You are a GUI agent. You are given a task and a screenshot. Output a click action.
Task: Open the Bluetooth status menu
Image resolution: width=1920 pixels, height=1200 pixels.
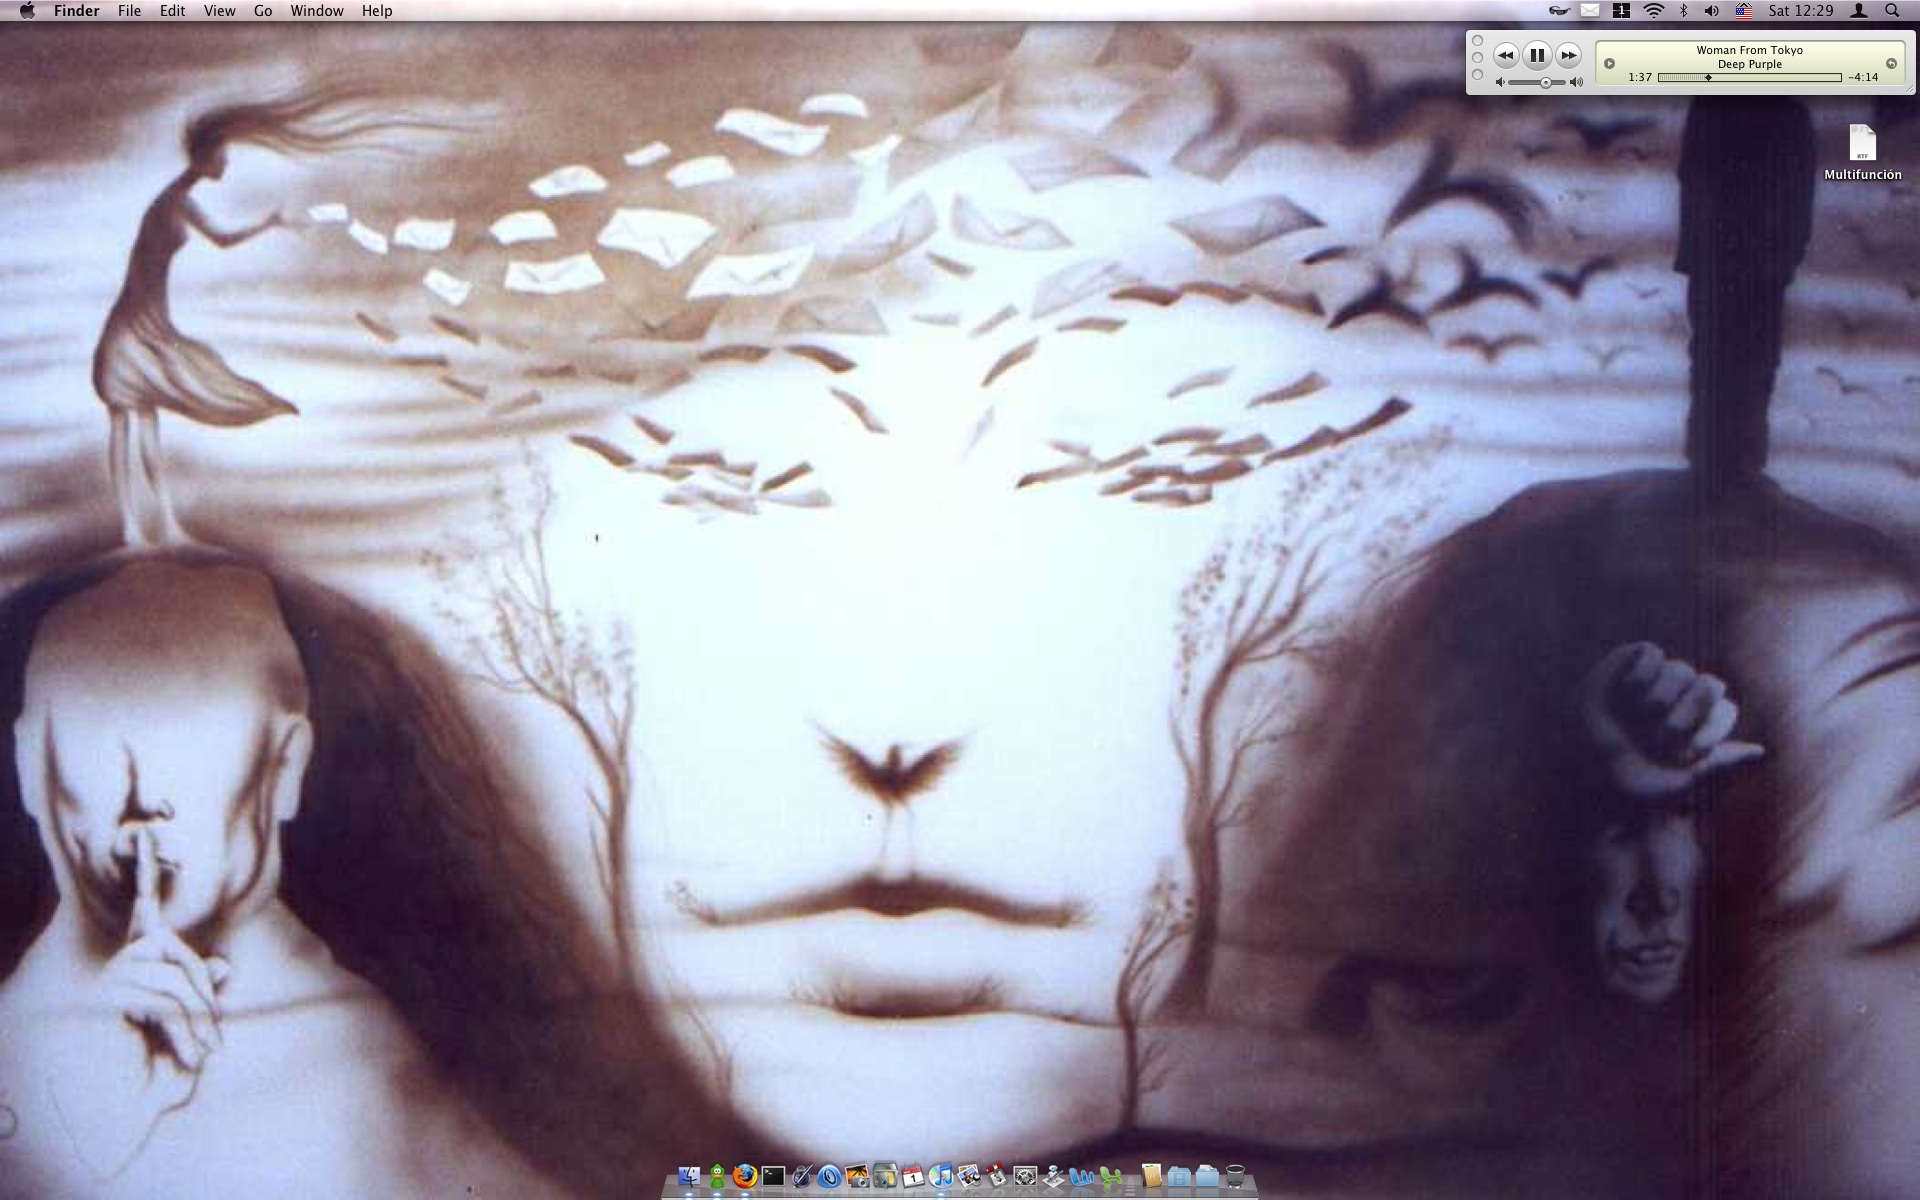[x=1684, y=11]
